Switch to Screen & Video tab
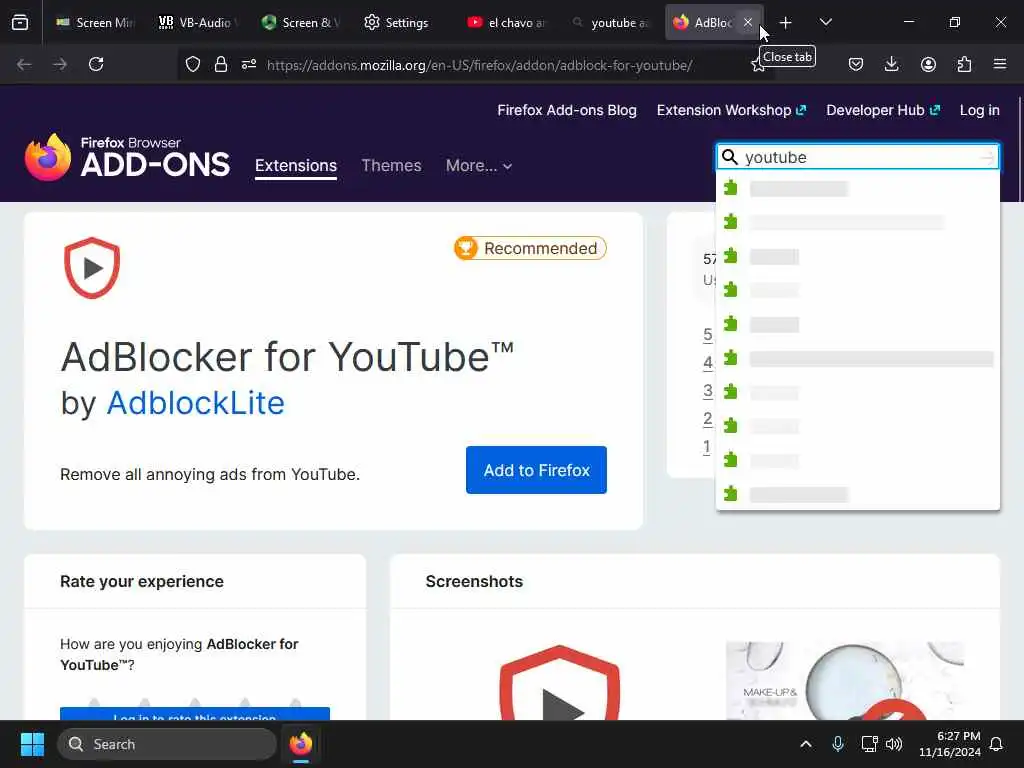 coord(300,22)
